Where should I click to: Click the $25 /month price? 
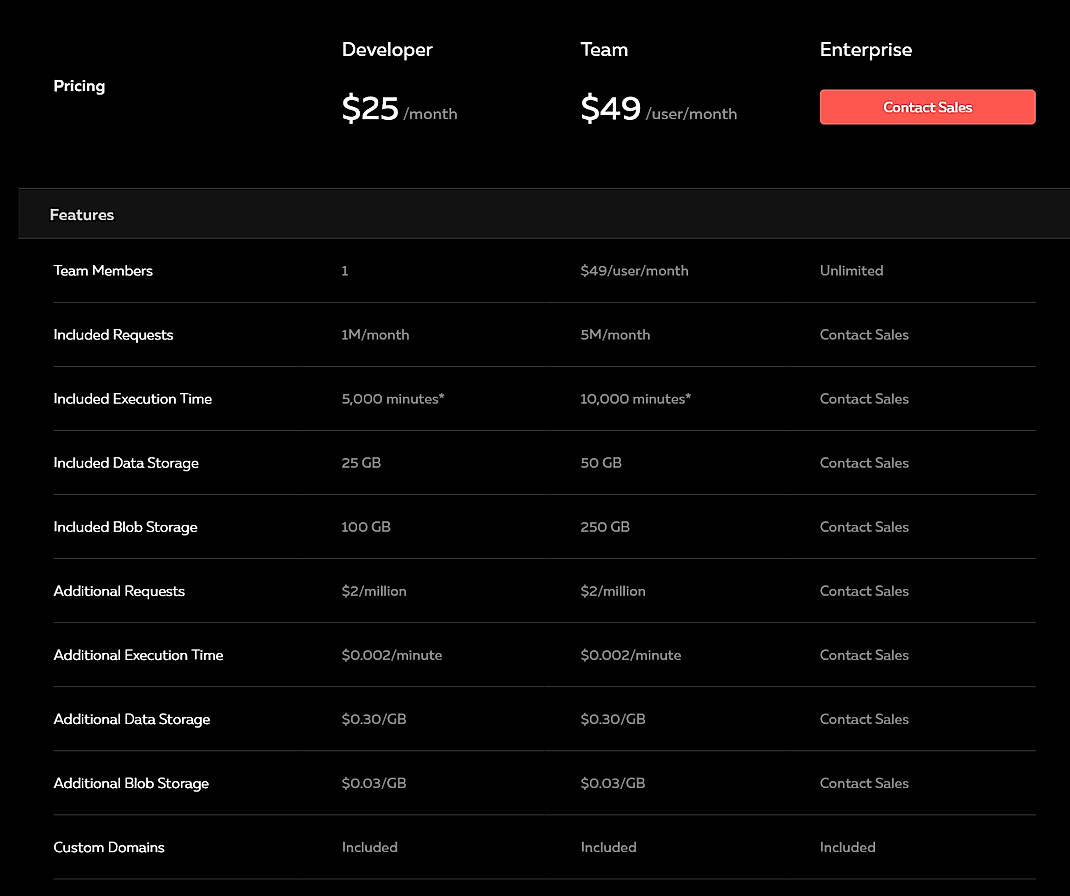pos(399,108)
